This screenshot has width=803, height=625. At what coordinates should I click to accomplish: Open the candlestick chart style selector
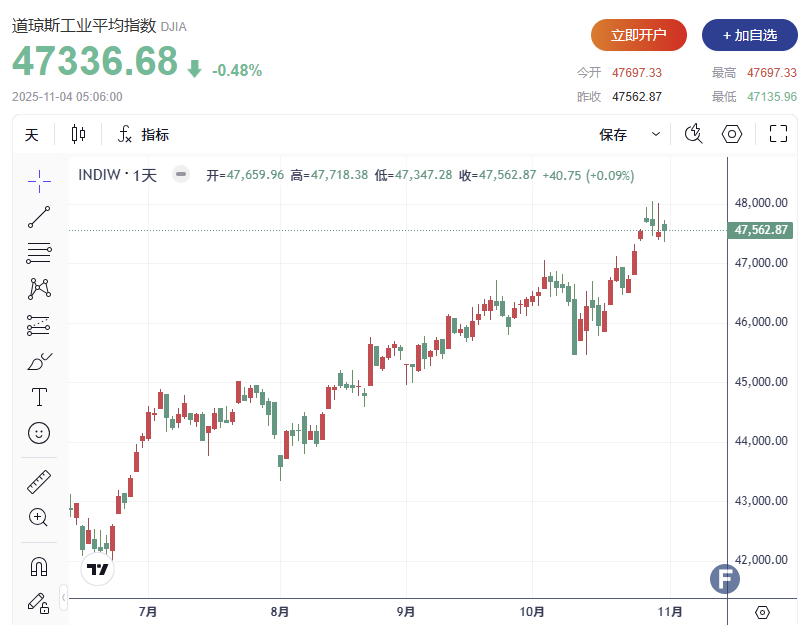click(x=78, y=134)
